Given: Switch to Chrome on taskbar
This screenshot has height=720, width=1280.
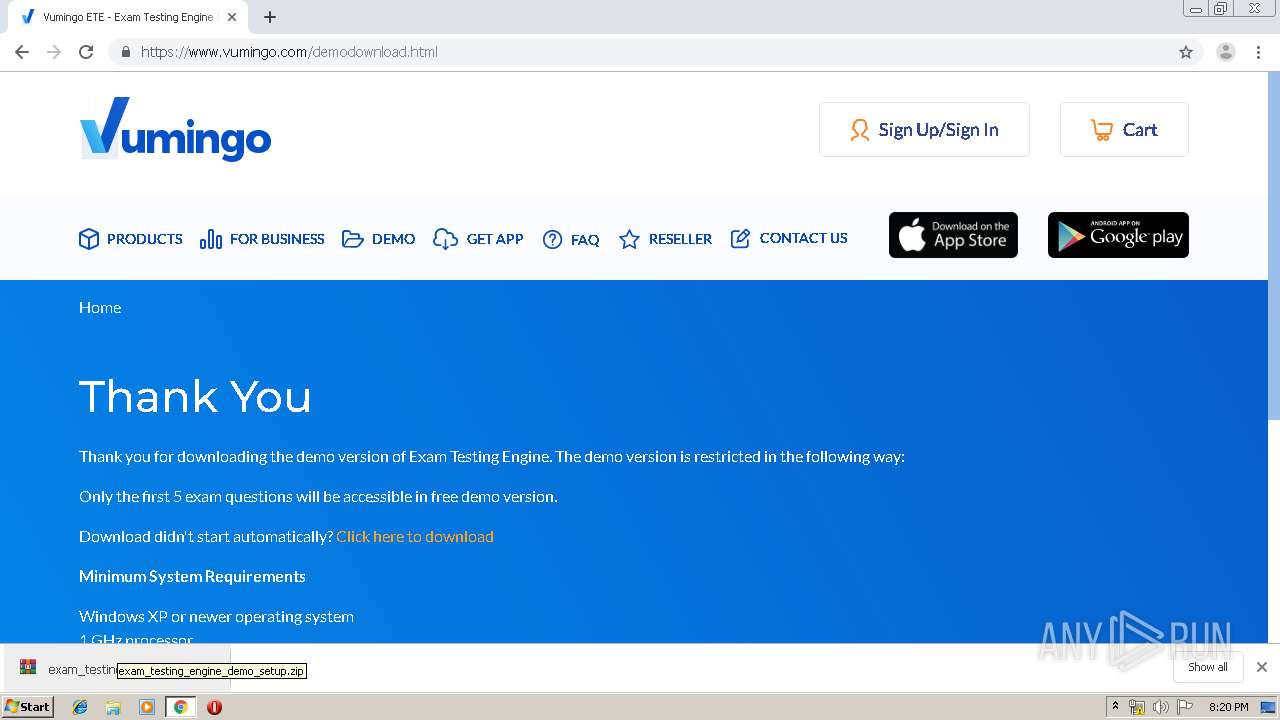Looking at the screenshot, I should tap(180, 707).
